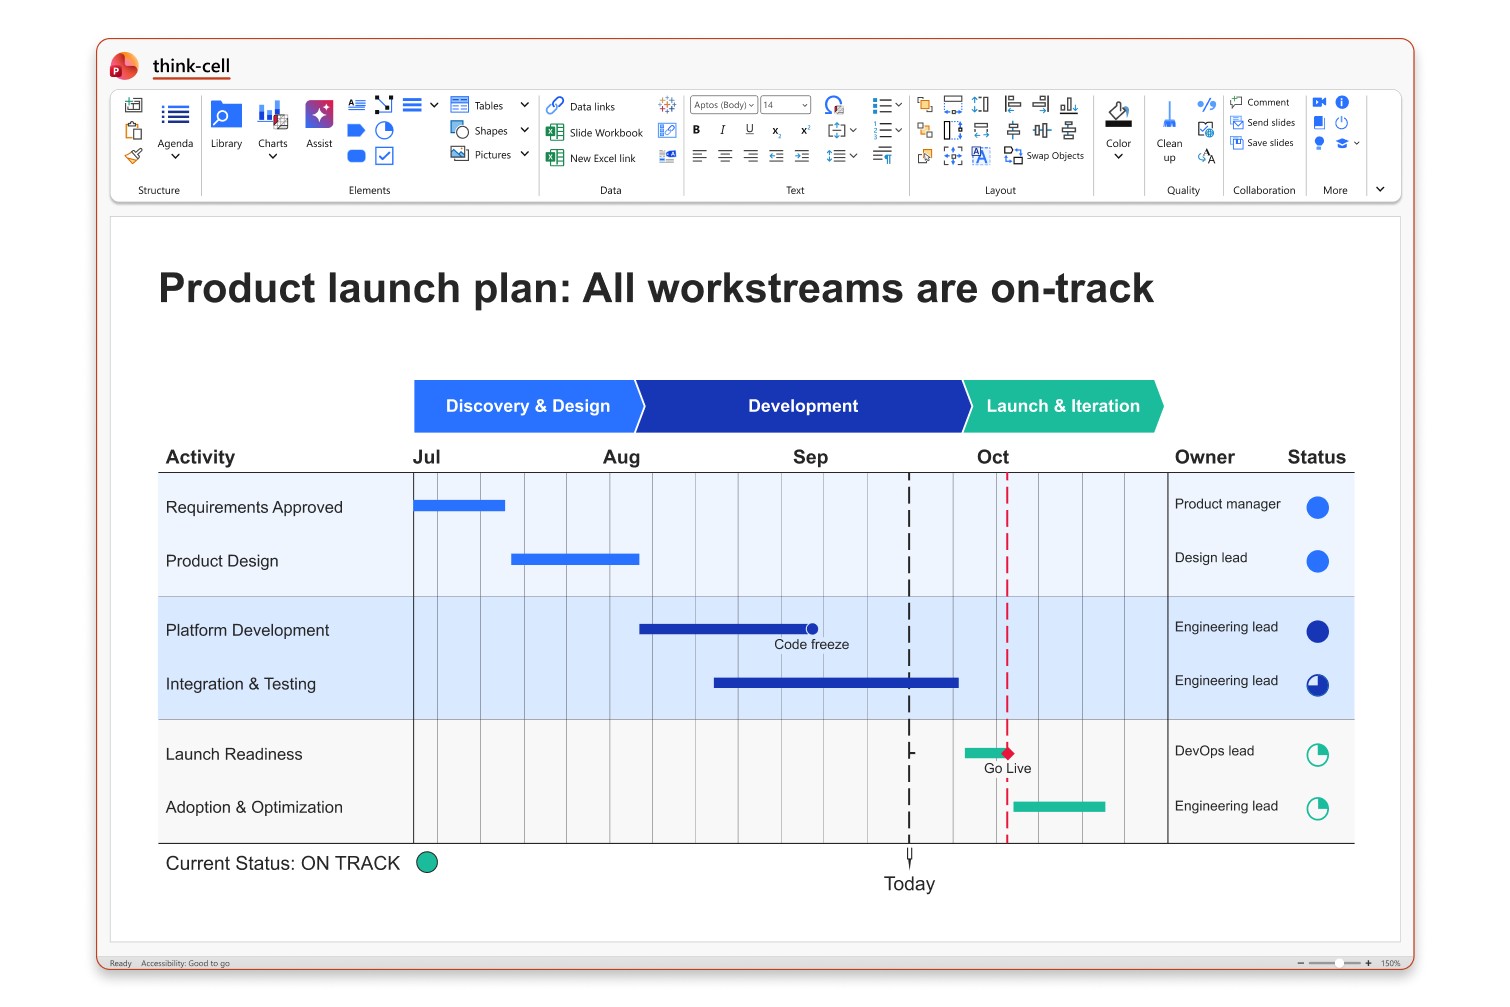Toggle subscript formatting
This screenshot has height=1007, width=1510.
click(776, 130)
